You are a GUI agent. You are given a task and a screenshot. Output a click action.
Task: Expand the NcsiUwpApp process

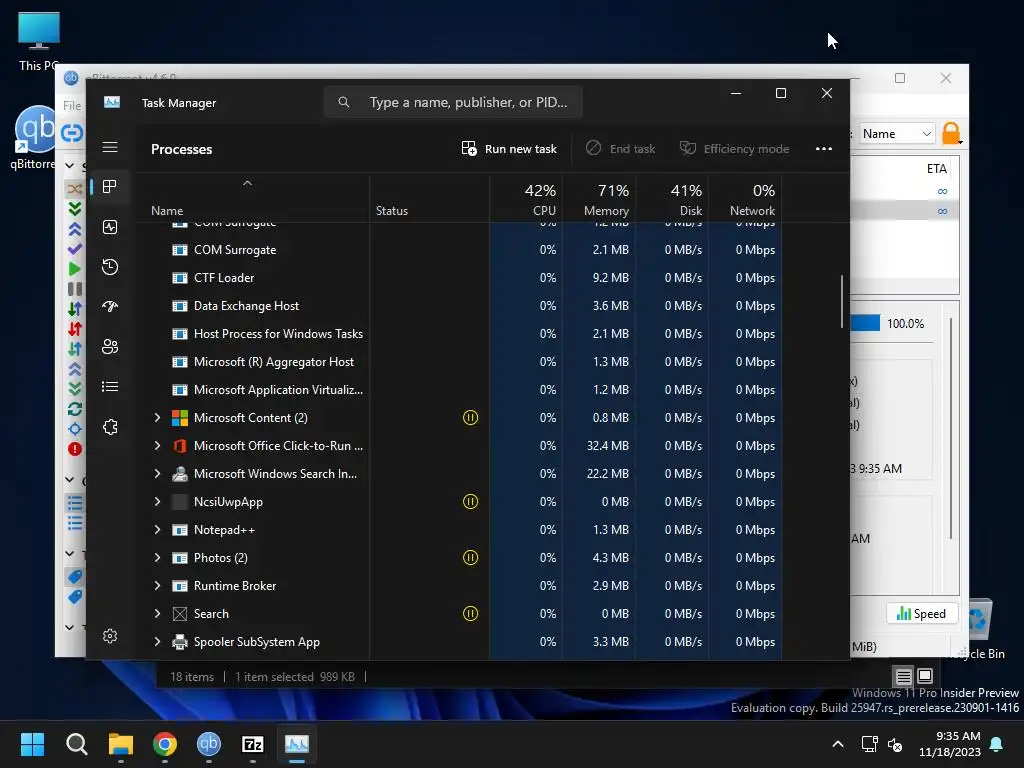click(x=157, y=502)
